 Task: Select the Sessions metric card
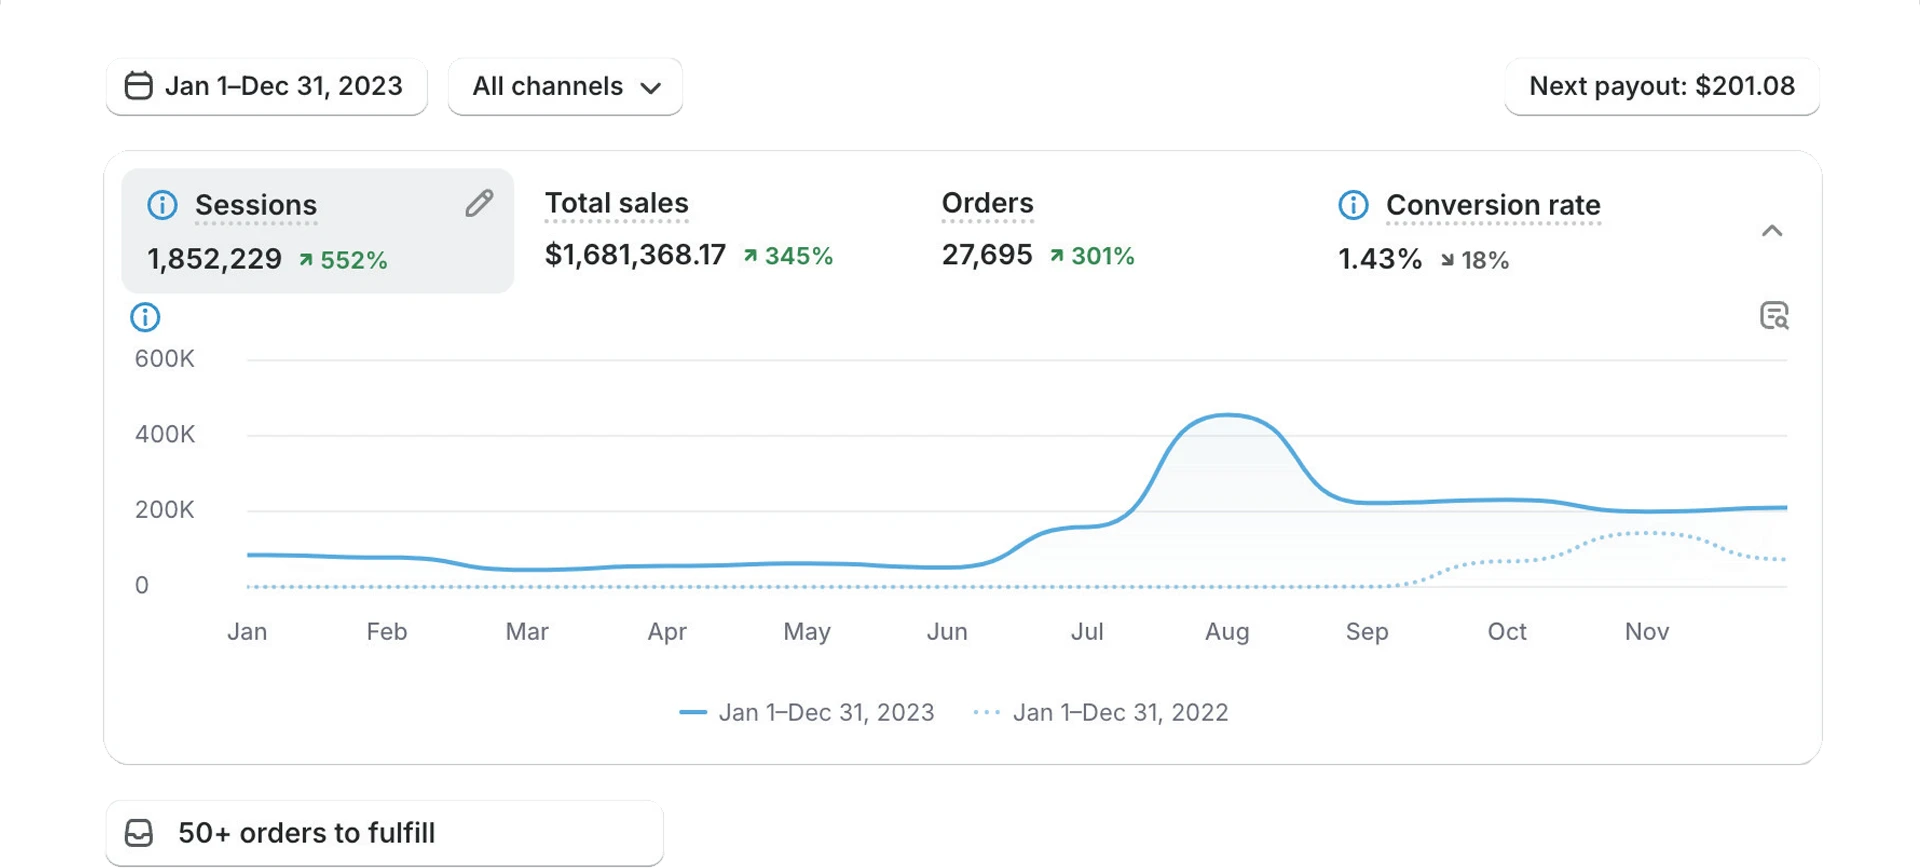click(317, 231)
